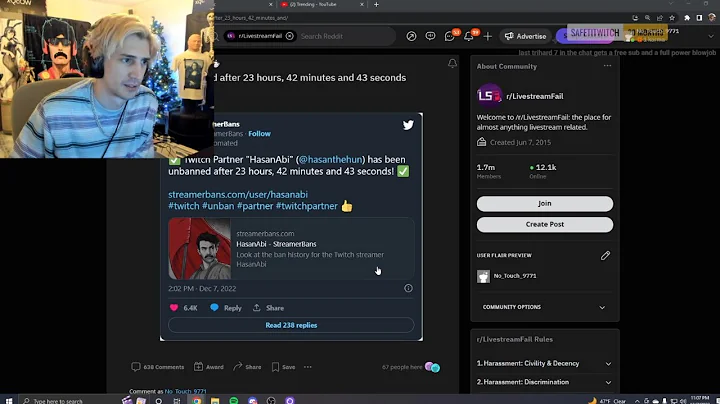
Task: Reply to the tweet
Action: point(226,308)
